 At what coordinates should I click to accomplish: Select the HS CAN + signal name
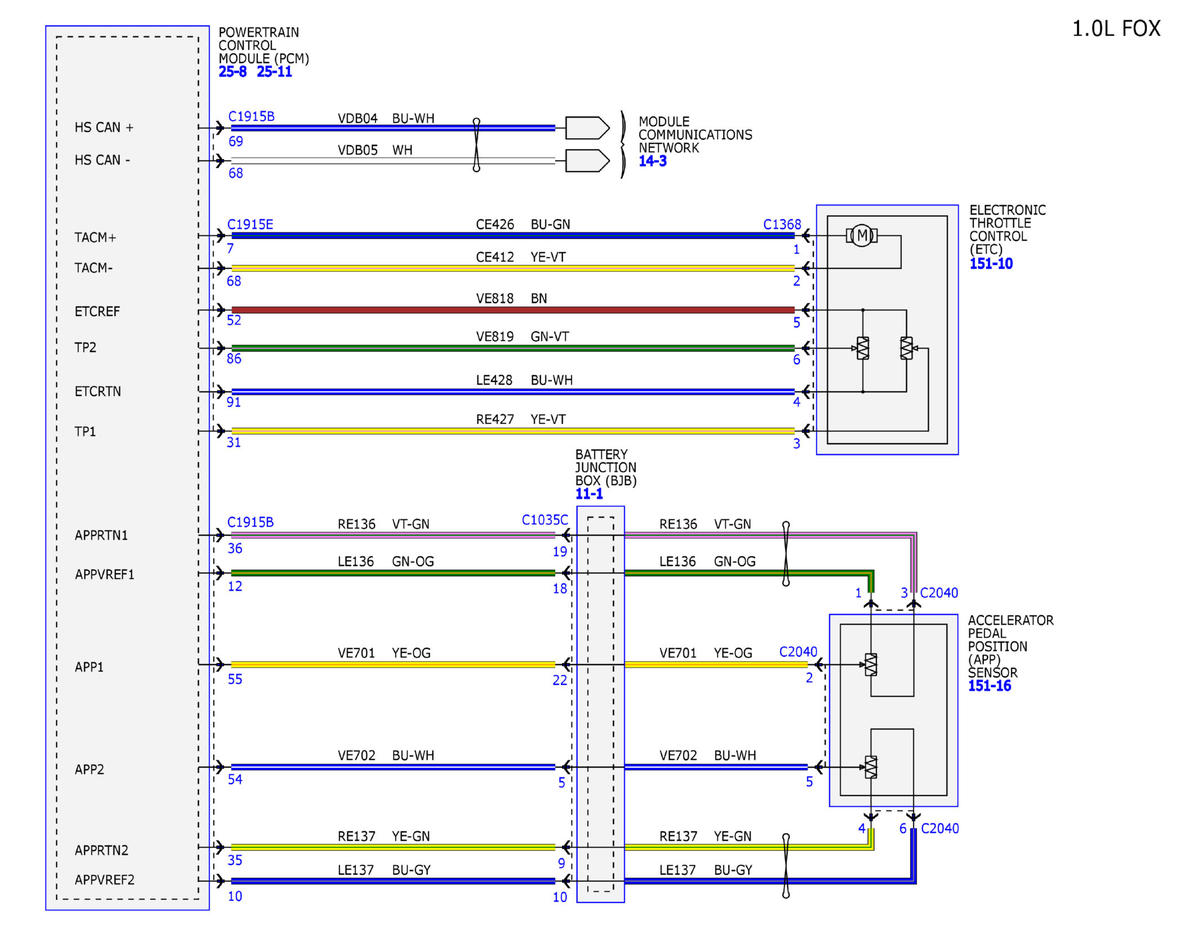(x=104, y=128)
